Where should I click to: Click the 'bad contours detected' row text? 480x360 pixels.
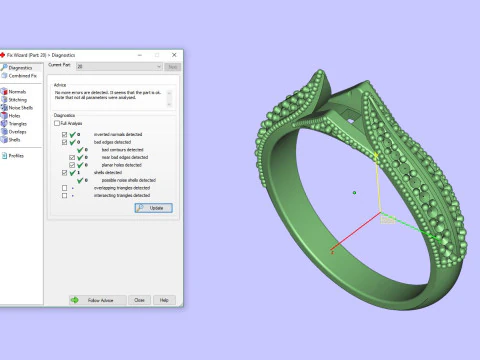coord(123,150)
